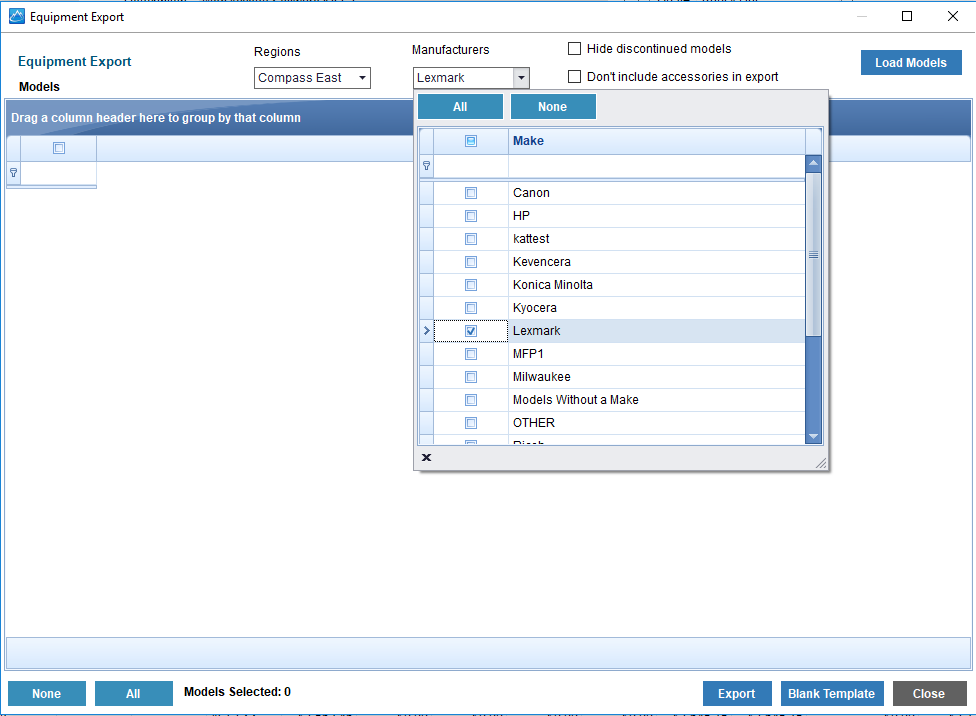Check the OTHER manufacturer checkbox
Screen dimensions: 976x716
coord(471,423)
